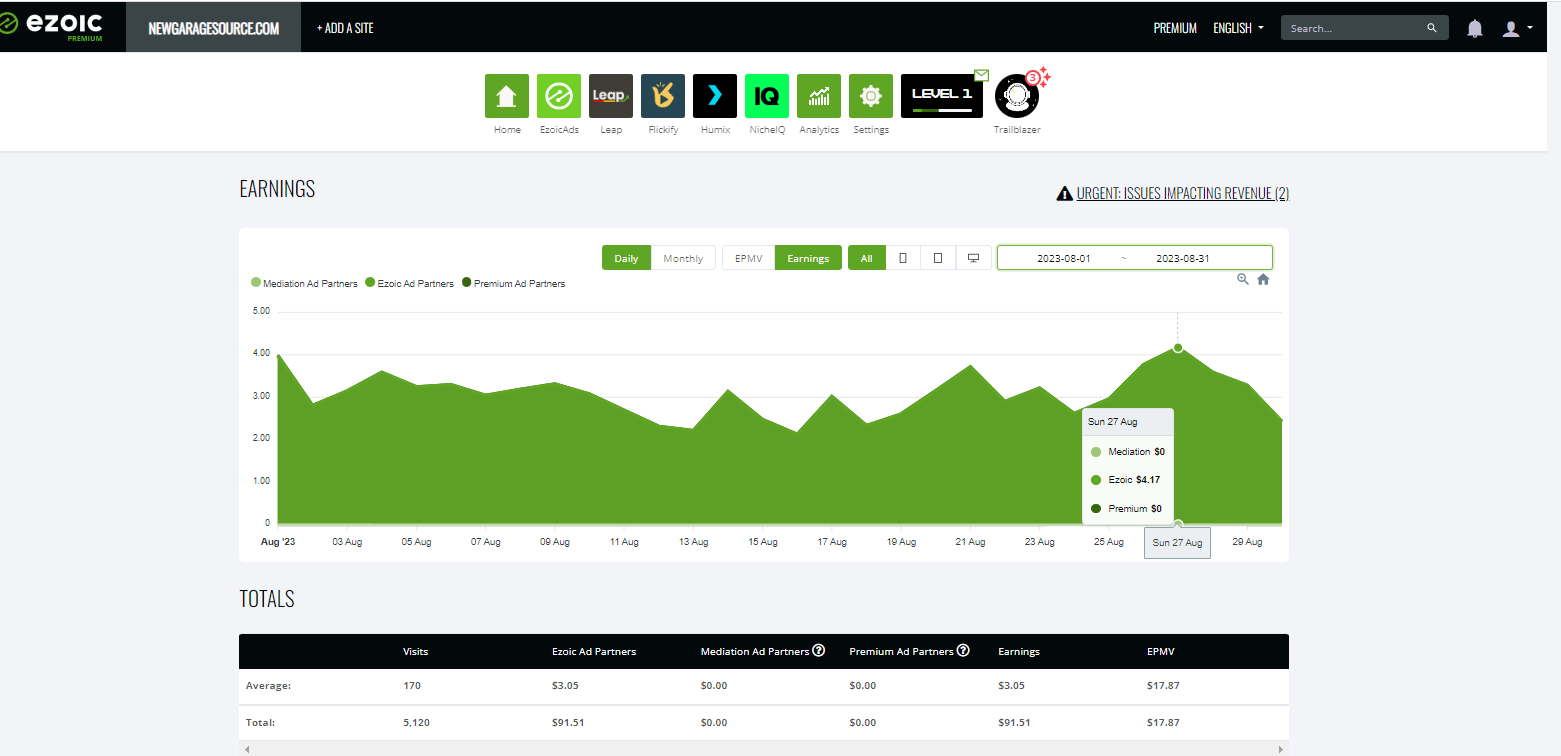Click the 09 Aug axis label
1561x756 pixels.
pyautogui.click(x=554, y=542)
